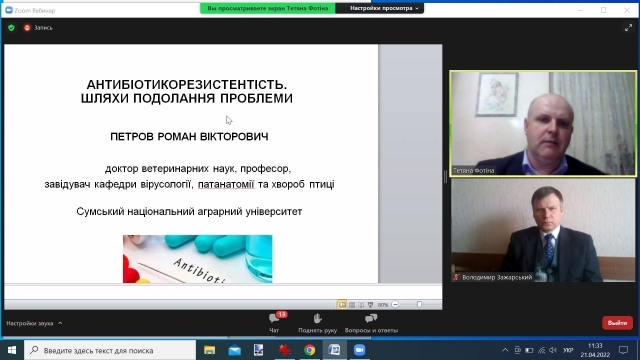Click clock showing 11:33
The image size is (640, 360).
pyautogui.click(x=595, y=346)
